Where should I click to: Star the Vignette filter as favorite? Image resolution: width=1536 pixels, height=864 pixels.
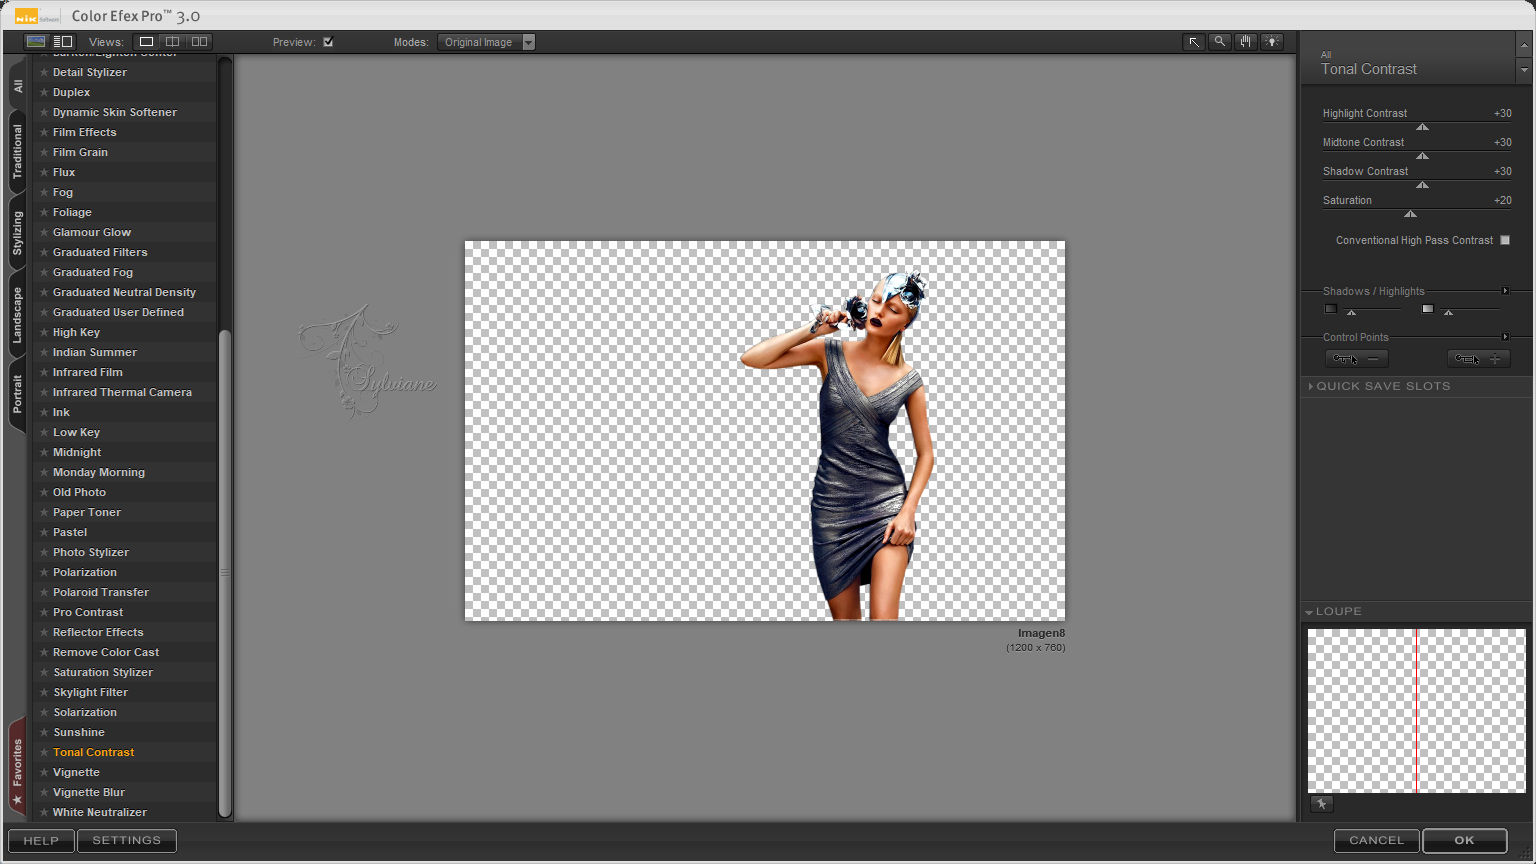[44, 772]
